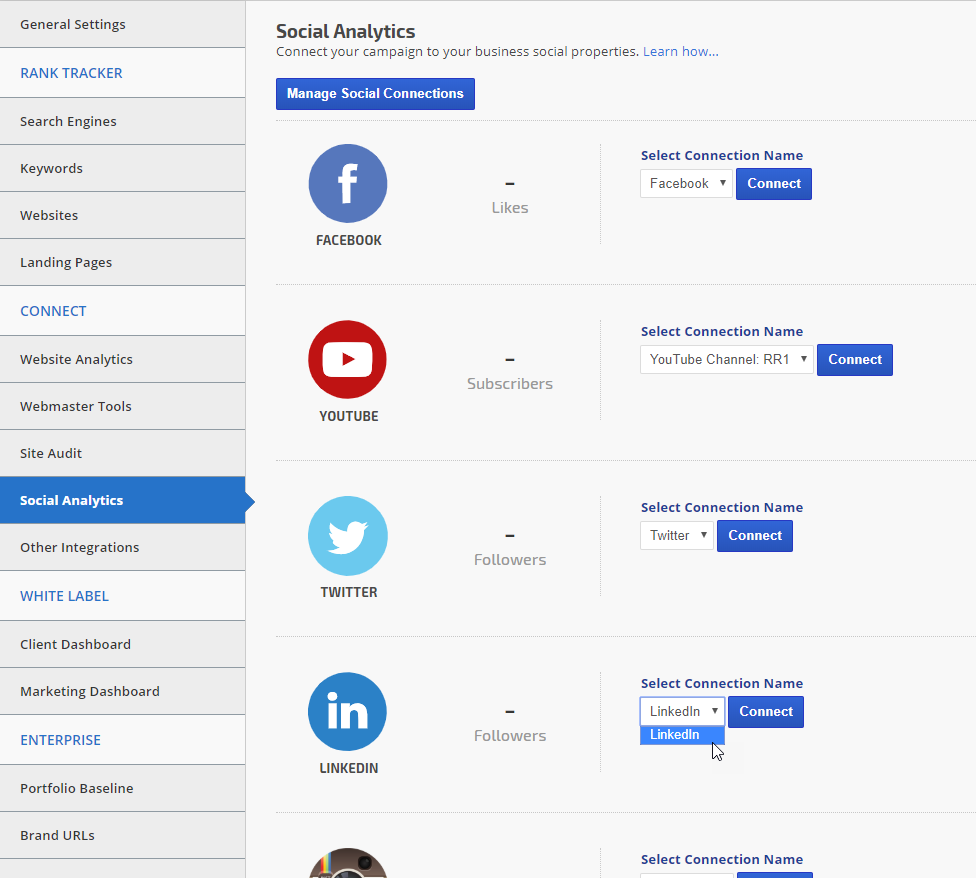Viewport: 976px width, 878px height.
Task: Connect the Twitter account
Action: (755, 536)
